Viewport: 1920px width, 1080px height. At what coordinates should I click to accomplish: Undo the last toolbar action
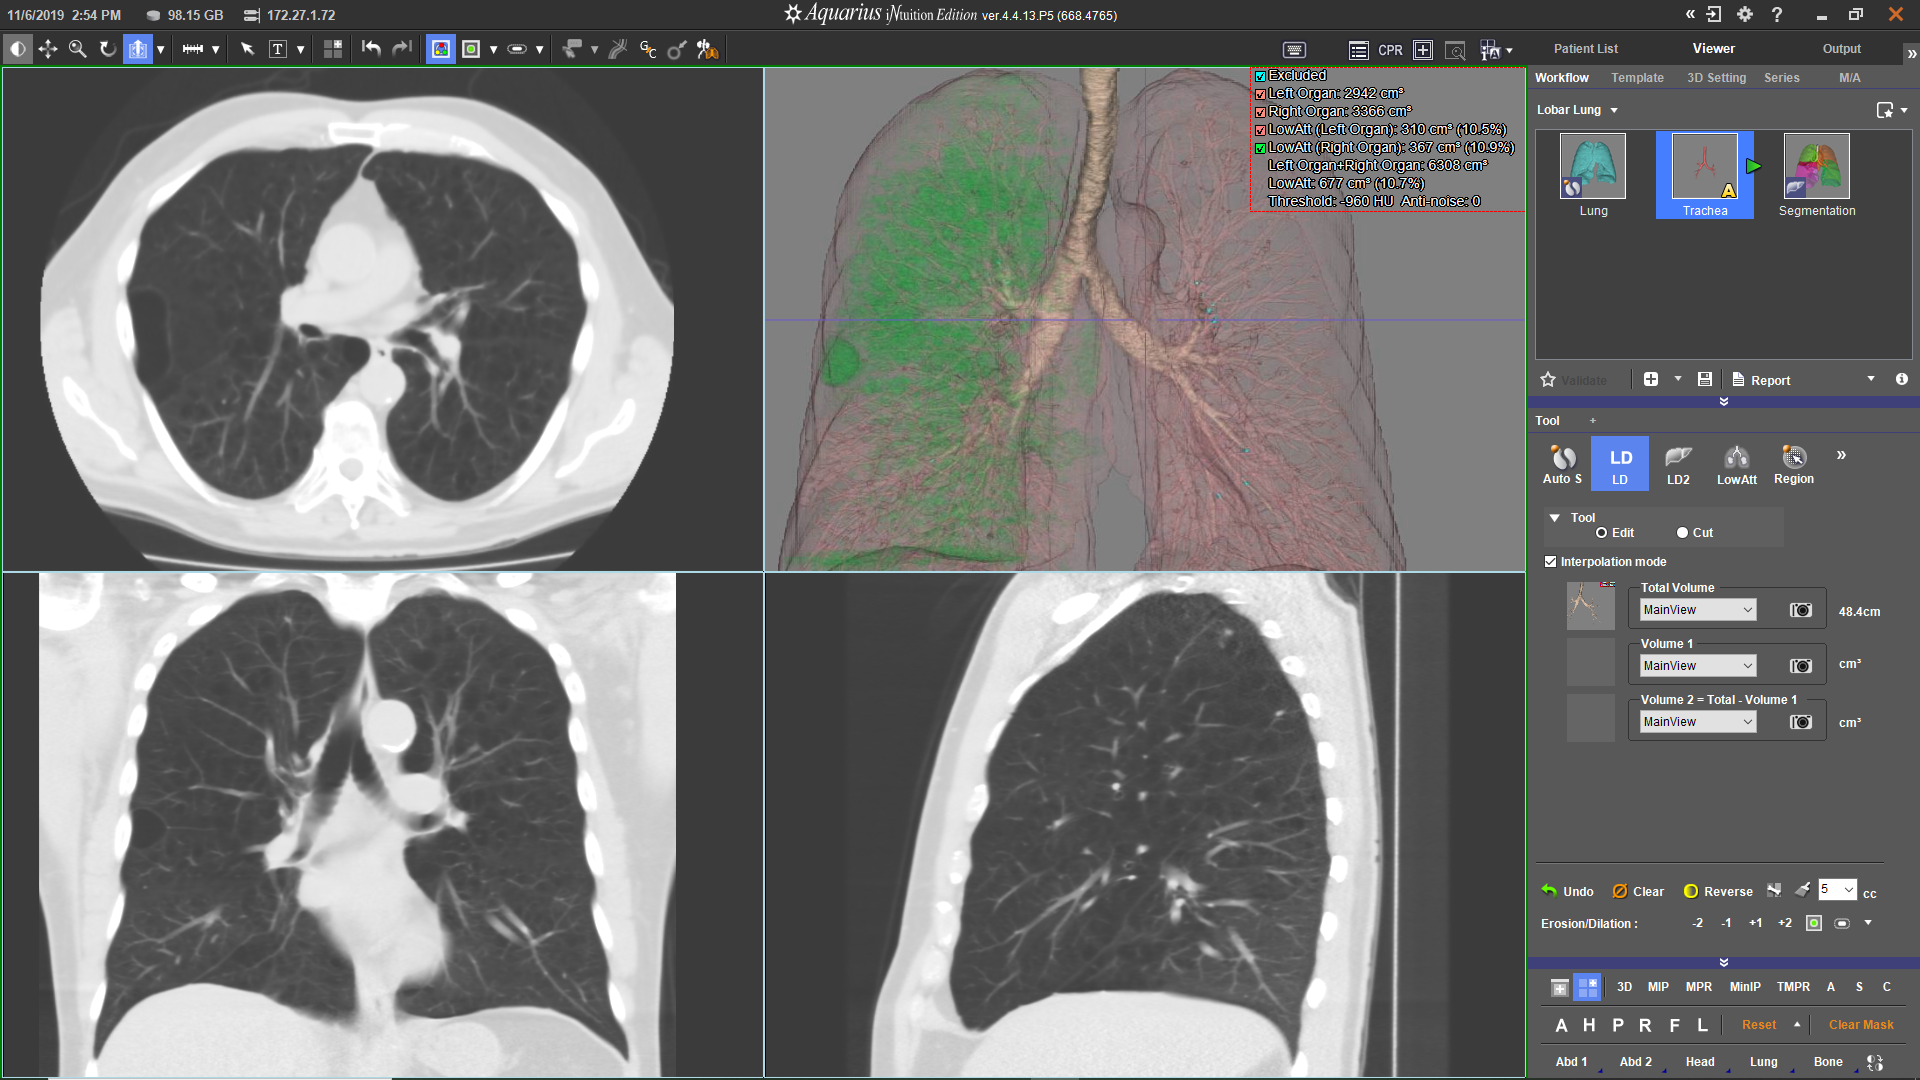coord(371,49)
